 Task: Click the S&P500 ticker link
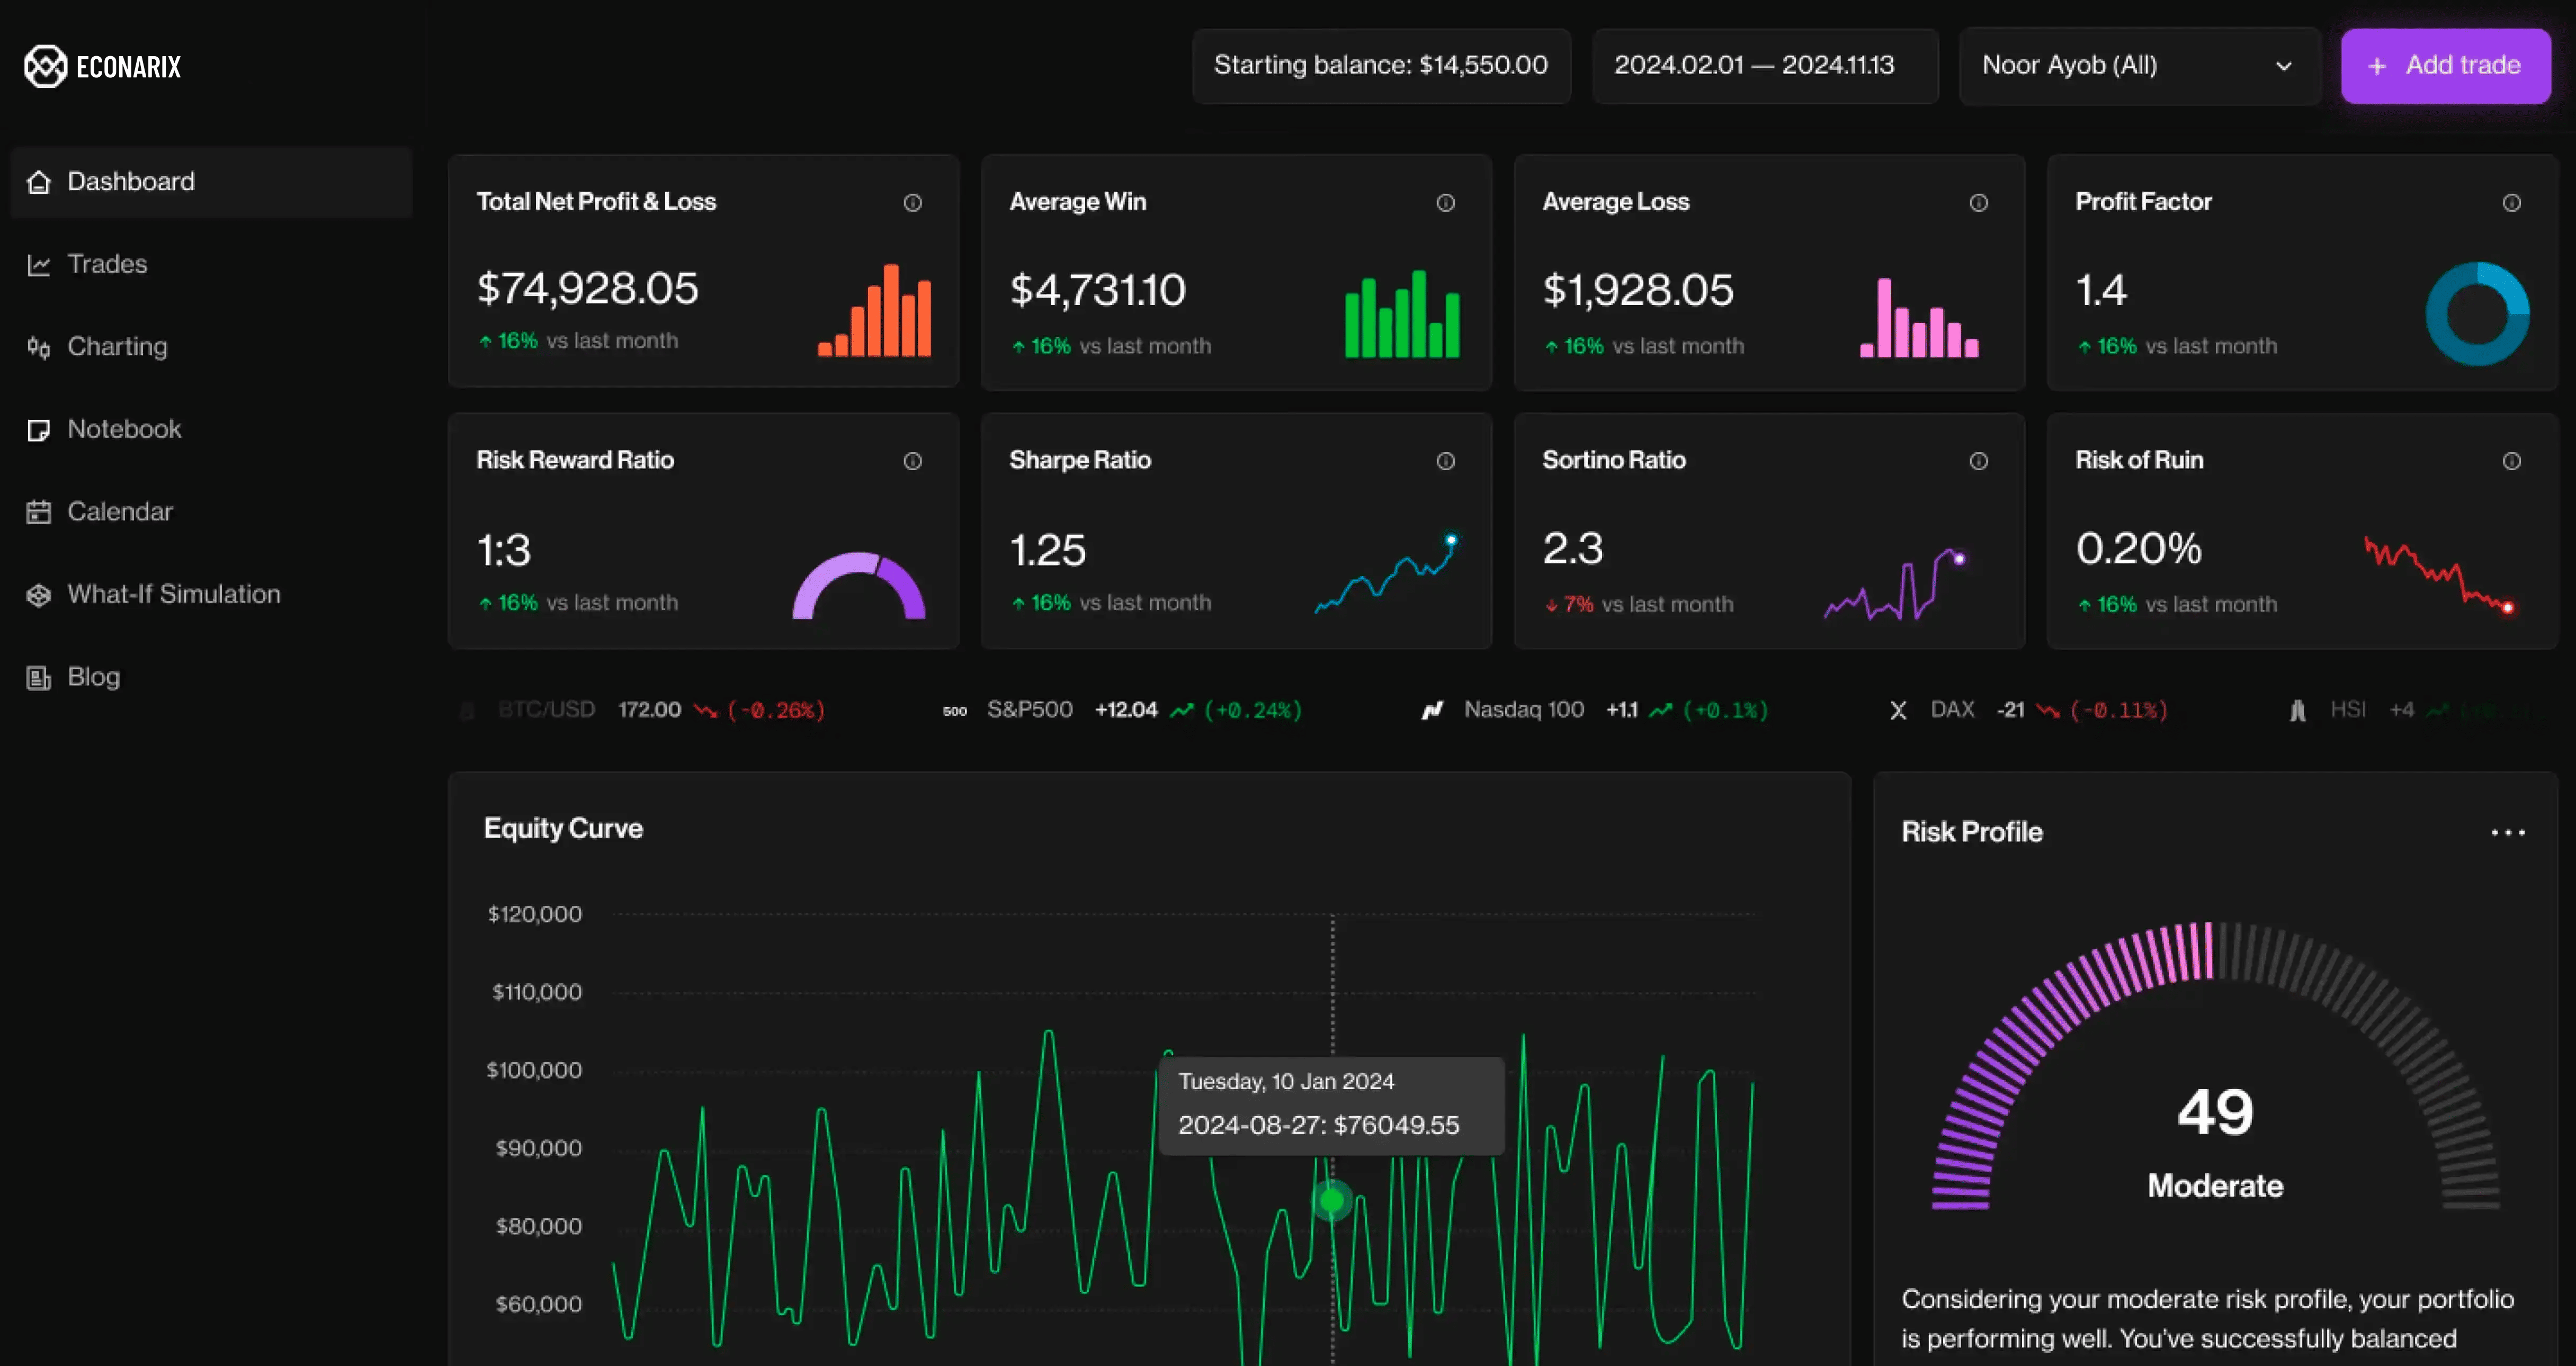(1030, 709)
